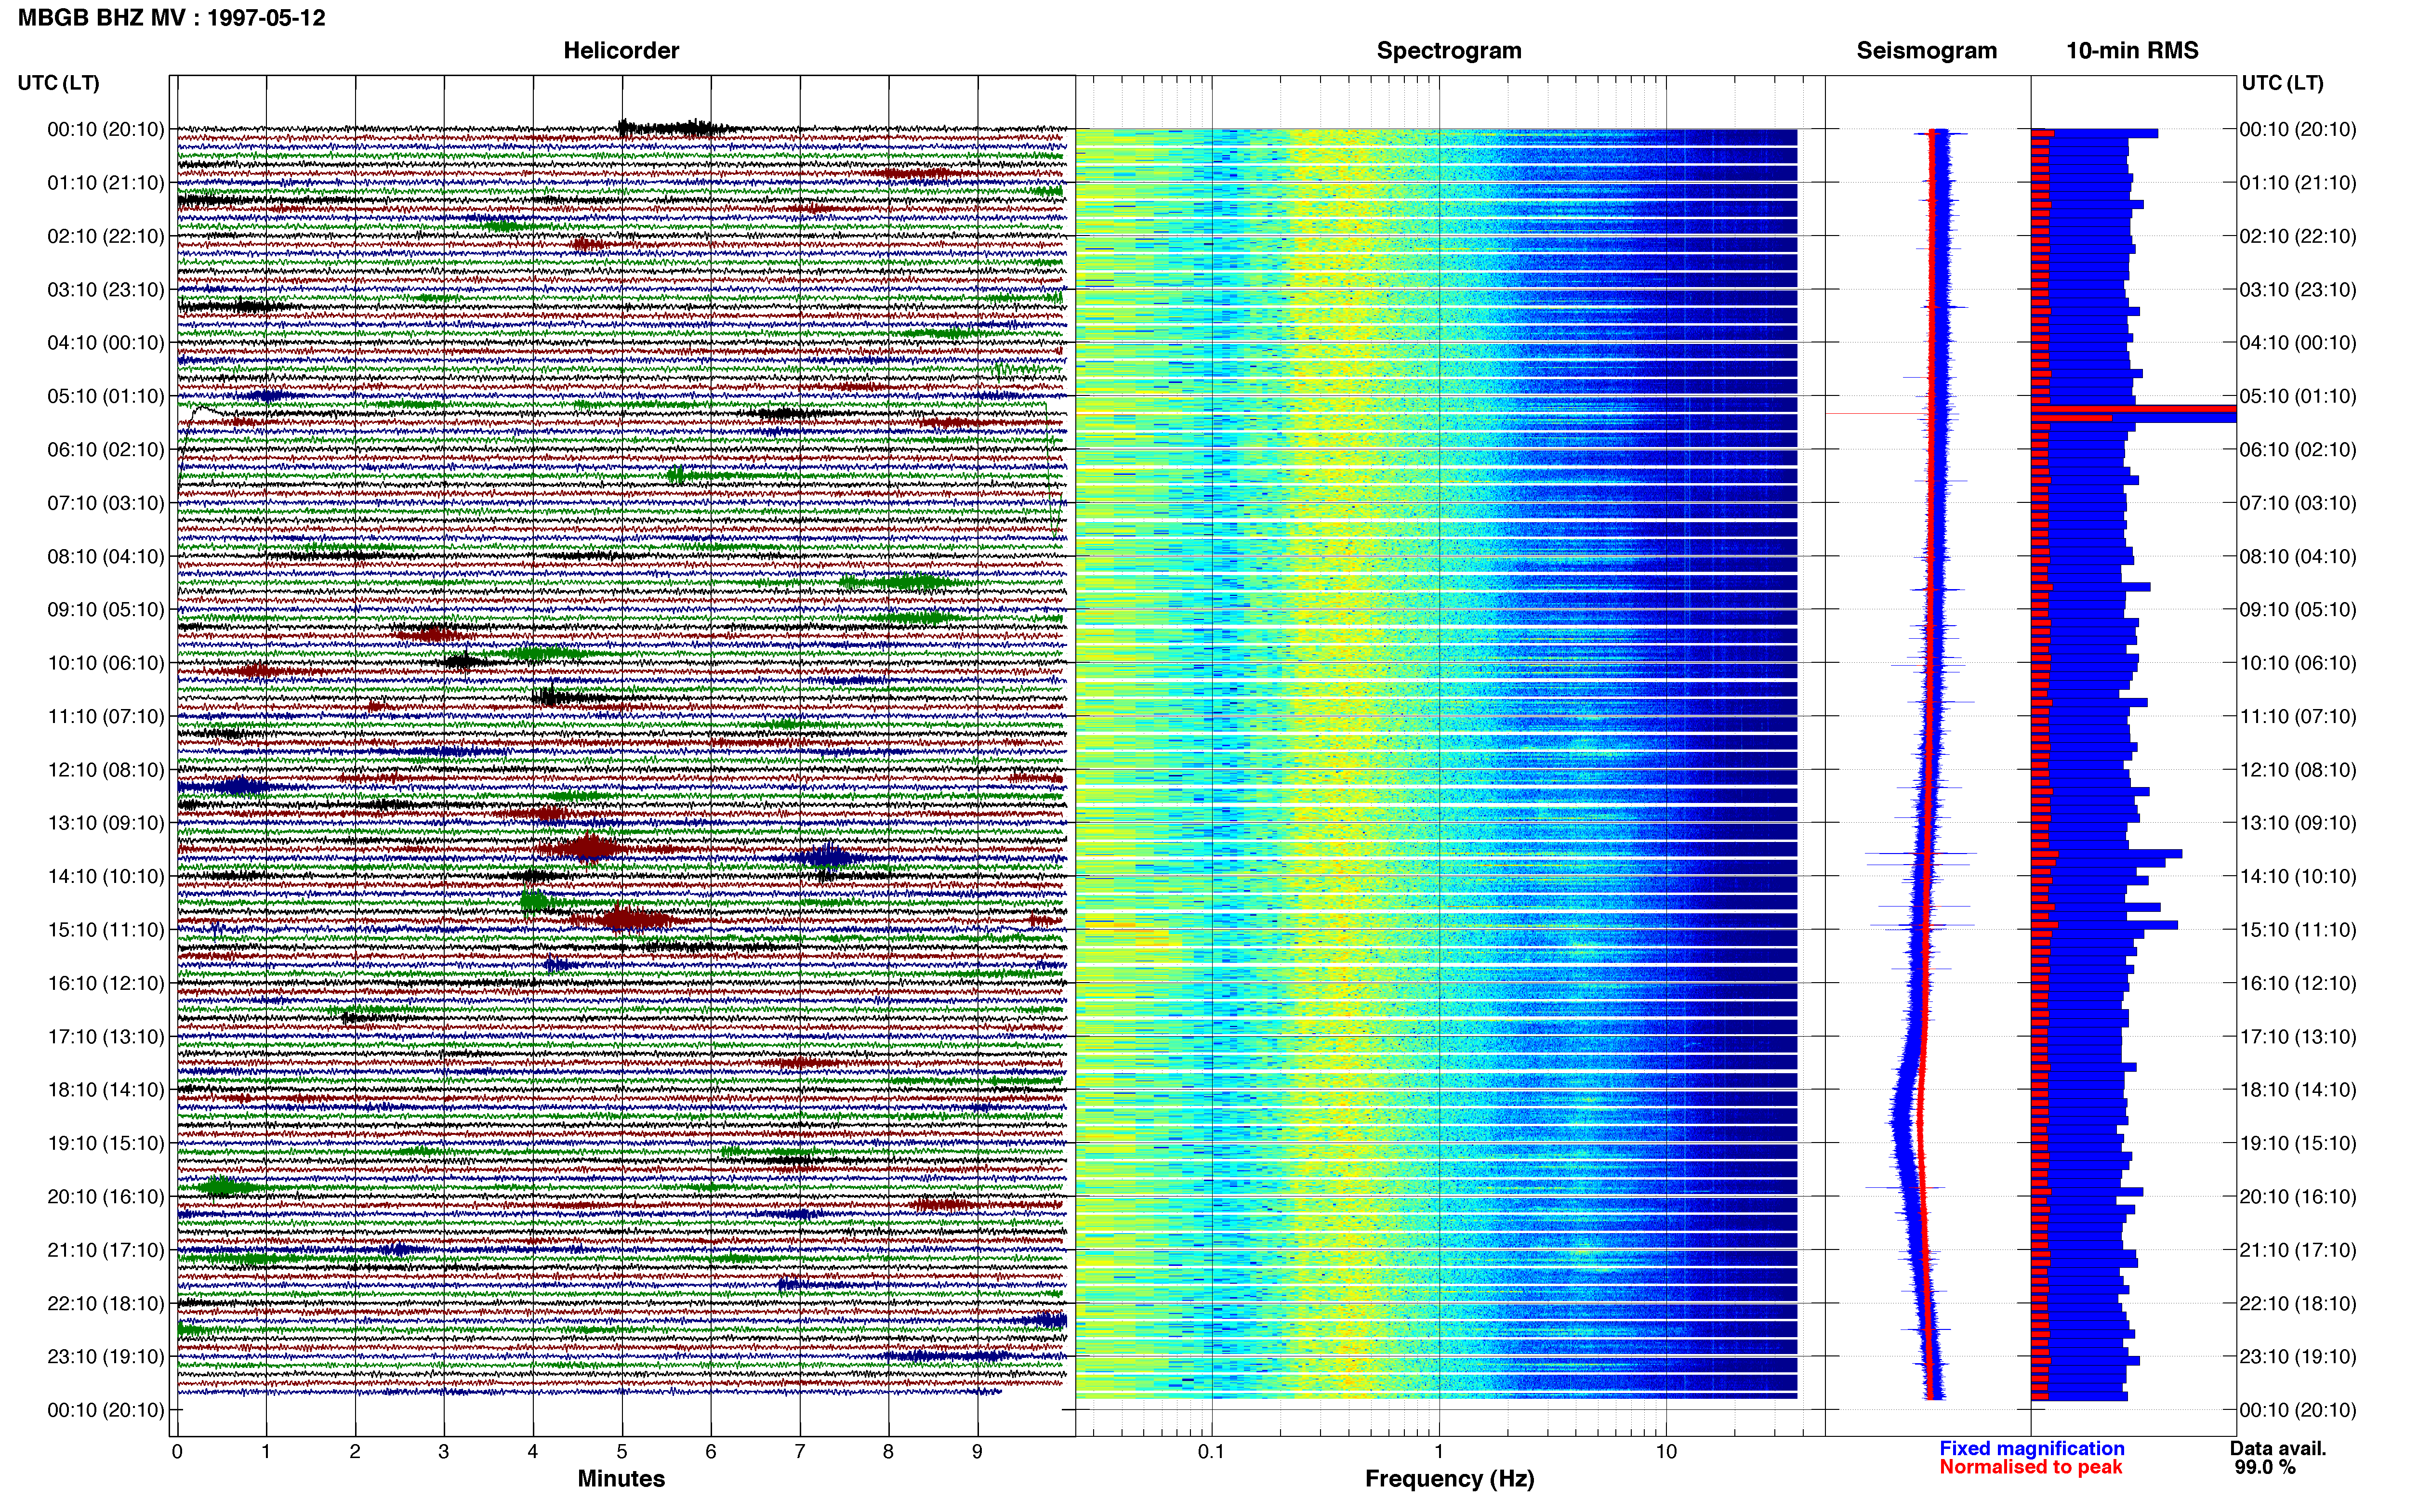Click the station title MBGB BHZ MV : 1997-05-12

[172, 18]
